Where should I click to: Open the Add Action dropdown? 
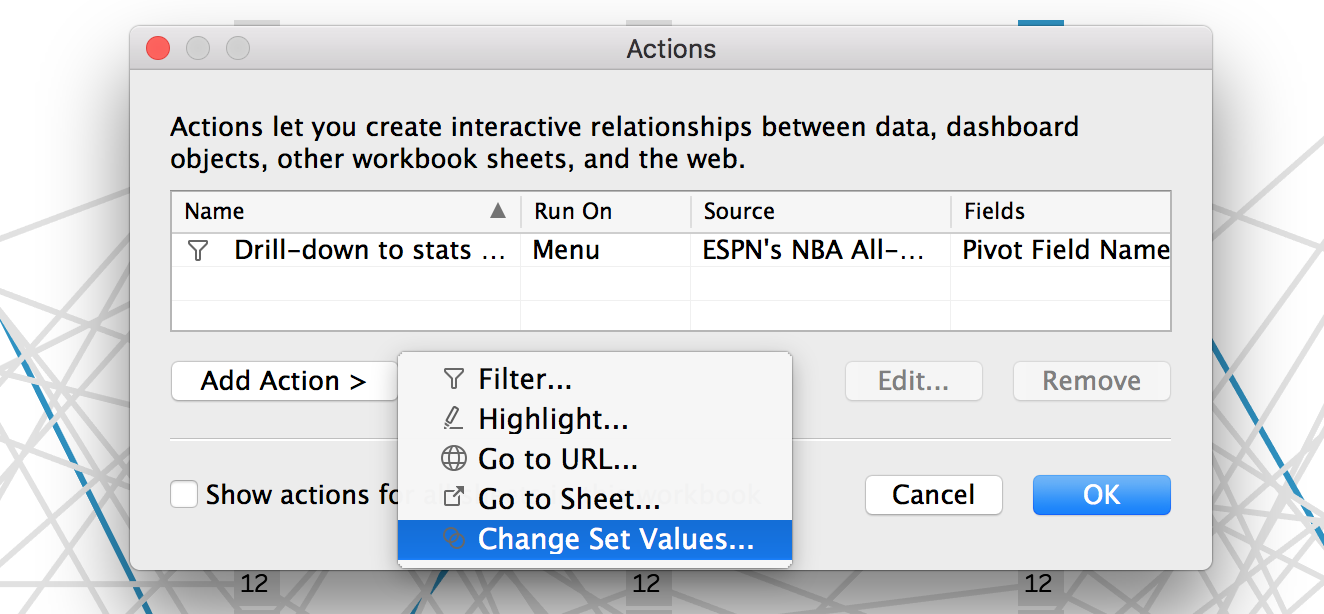tap(284, 380)
